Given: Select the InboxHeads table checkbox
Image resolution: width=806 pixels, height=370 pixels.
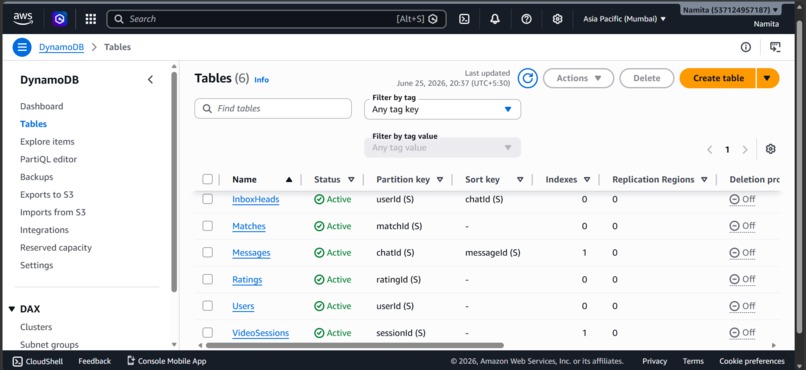Looking at the screenshot, I should point(207,199).
